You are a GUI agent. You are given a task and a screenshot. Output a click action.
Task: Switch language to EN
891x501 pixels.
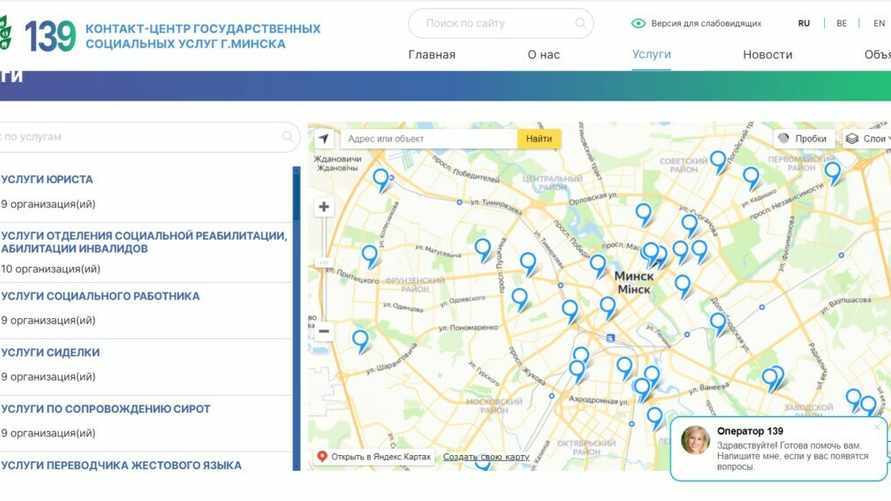tap(879, 23)
